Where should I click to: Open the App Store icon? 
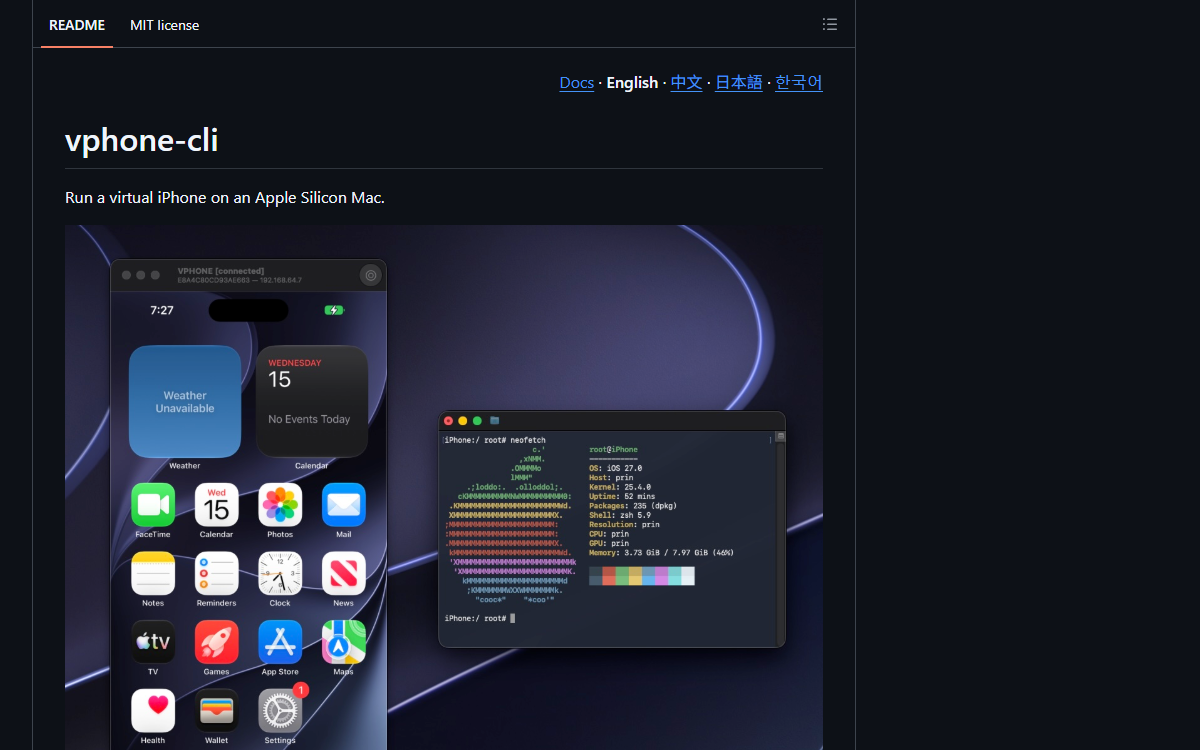[280, 642]
